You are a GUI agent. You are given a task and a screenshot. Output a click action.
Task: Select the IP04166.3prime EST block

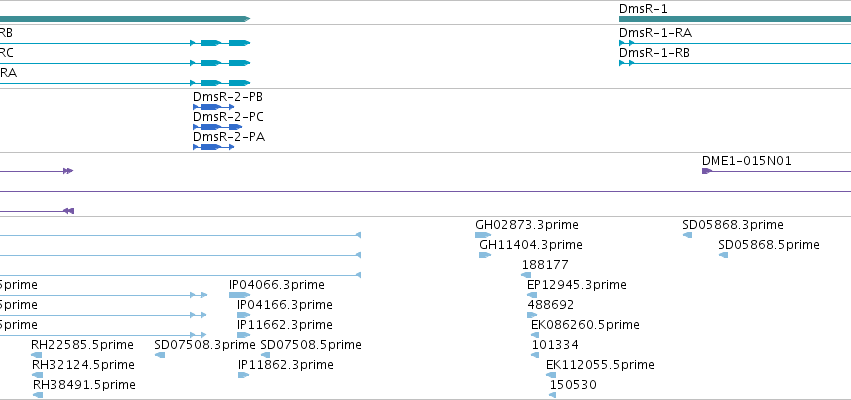(243, 315)
